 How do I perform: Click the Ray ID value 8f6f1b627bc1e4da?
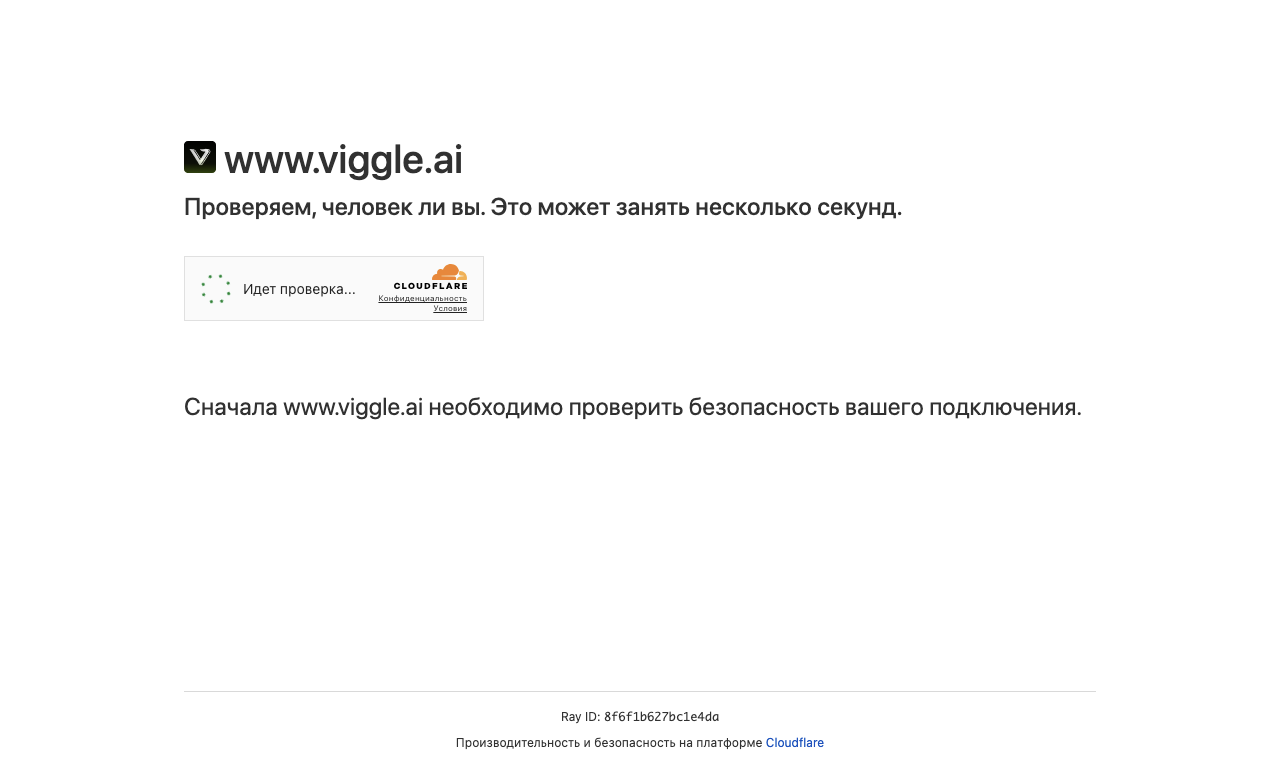click(x=661, y=717)
